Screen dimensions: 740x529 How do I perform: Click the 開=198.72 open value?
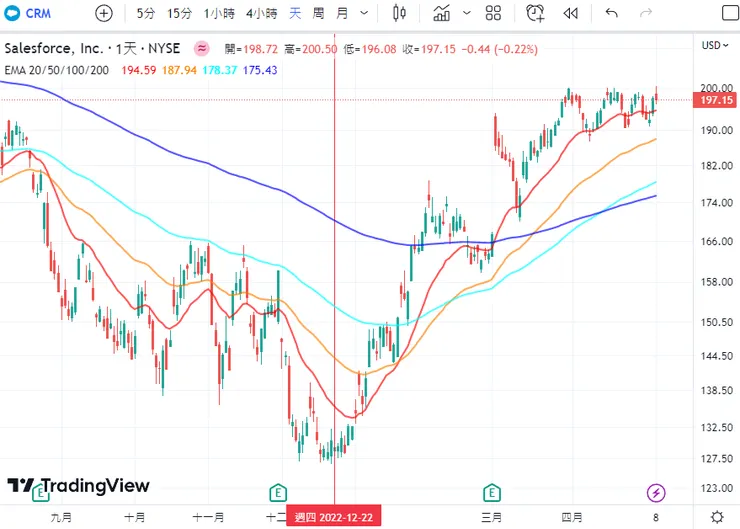[251, 49]
